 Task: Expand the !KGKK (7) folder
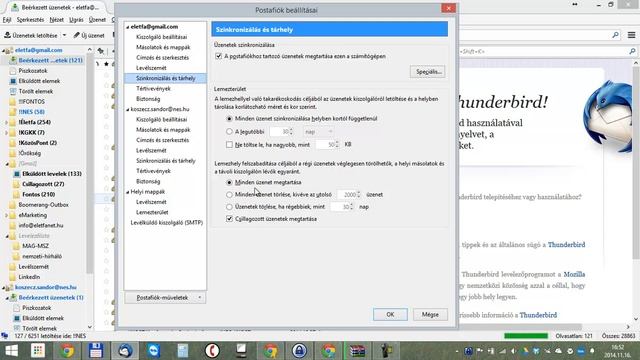(7, 133)
